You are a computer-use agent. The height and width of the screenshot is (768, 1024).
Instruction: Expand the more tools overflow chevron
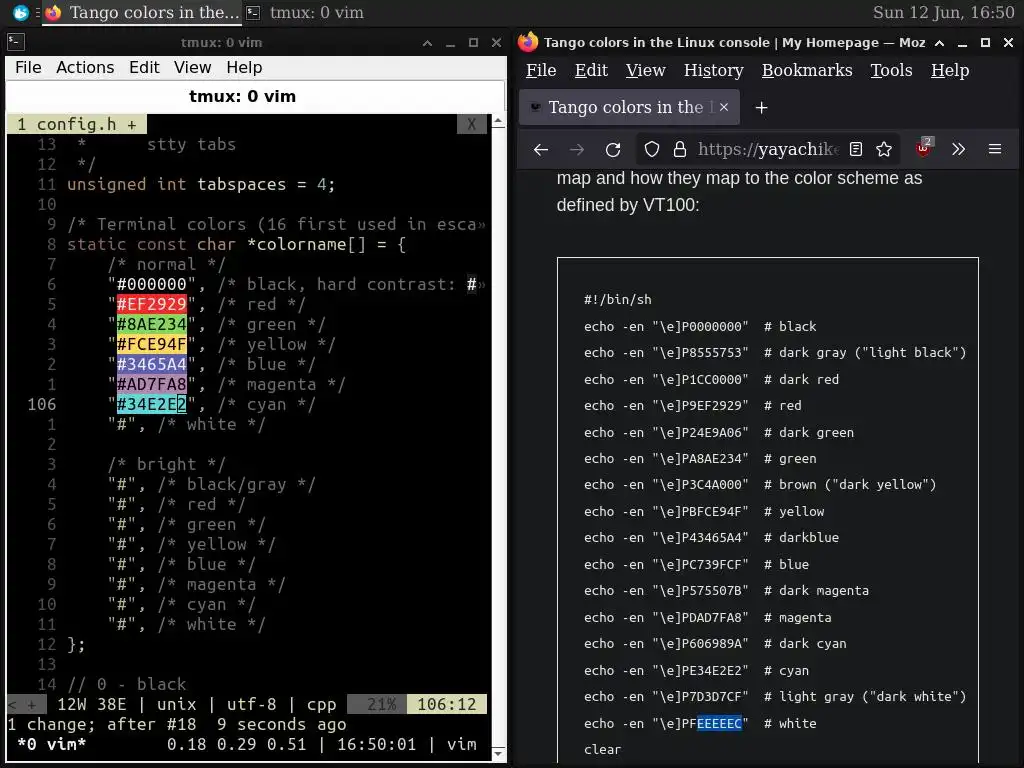pos(958,150)
